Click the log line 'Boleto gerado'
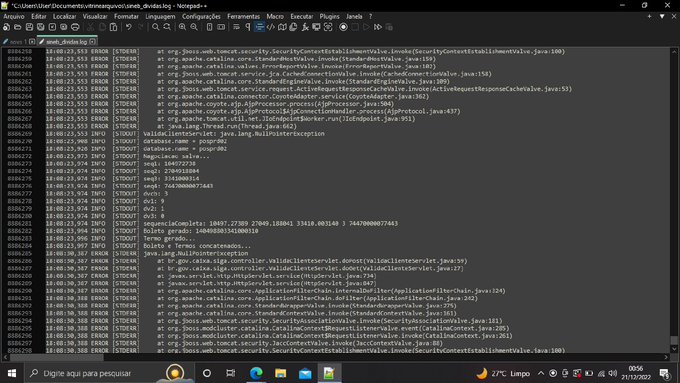This screenshot has height=383, width=680. click(x=201, y=231)
